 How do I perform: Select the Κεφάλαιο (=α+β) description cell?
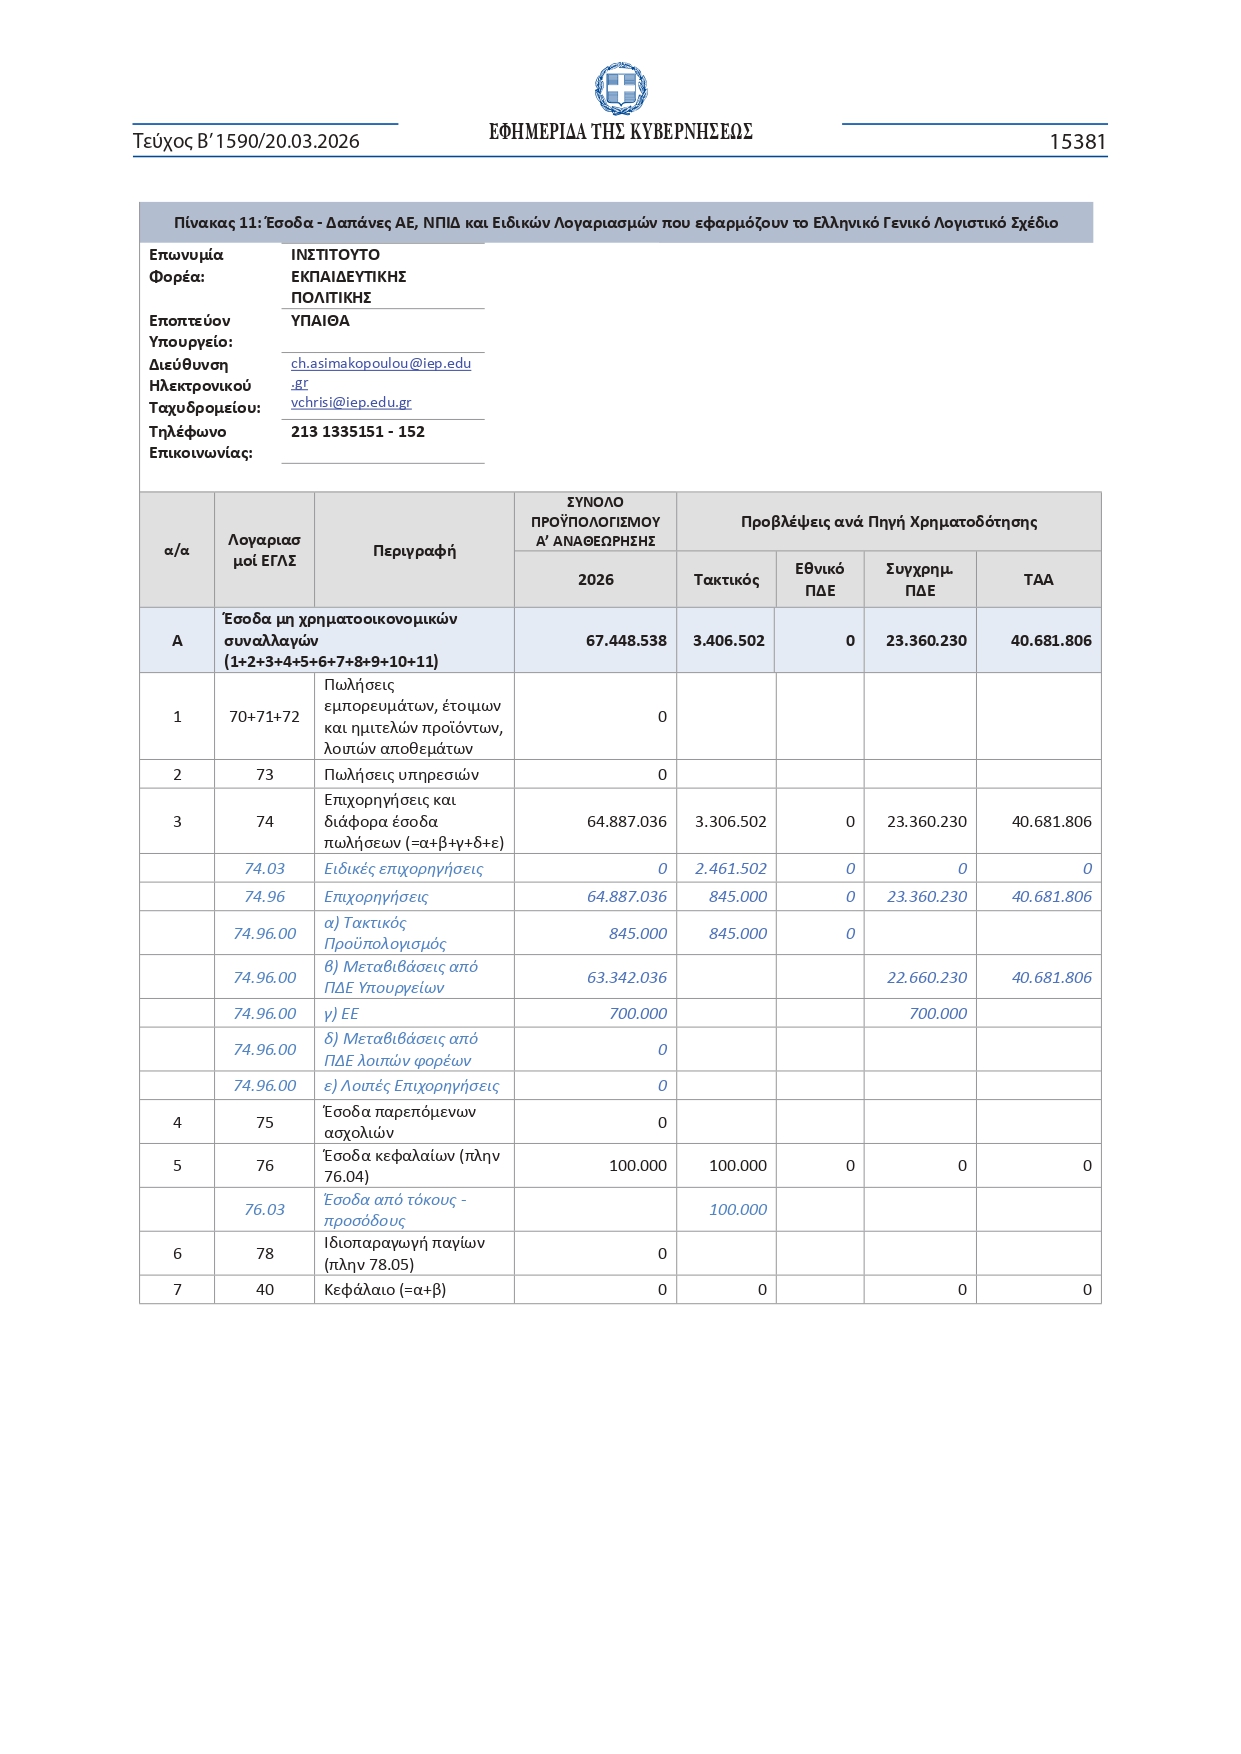tap(385, 1290)
